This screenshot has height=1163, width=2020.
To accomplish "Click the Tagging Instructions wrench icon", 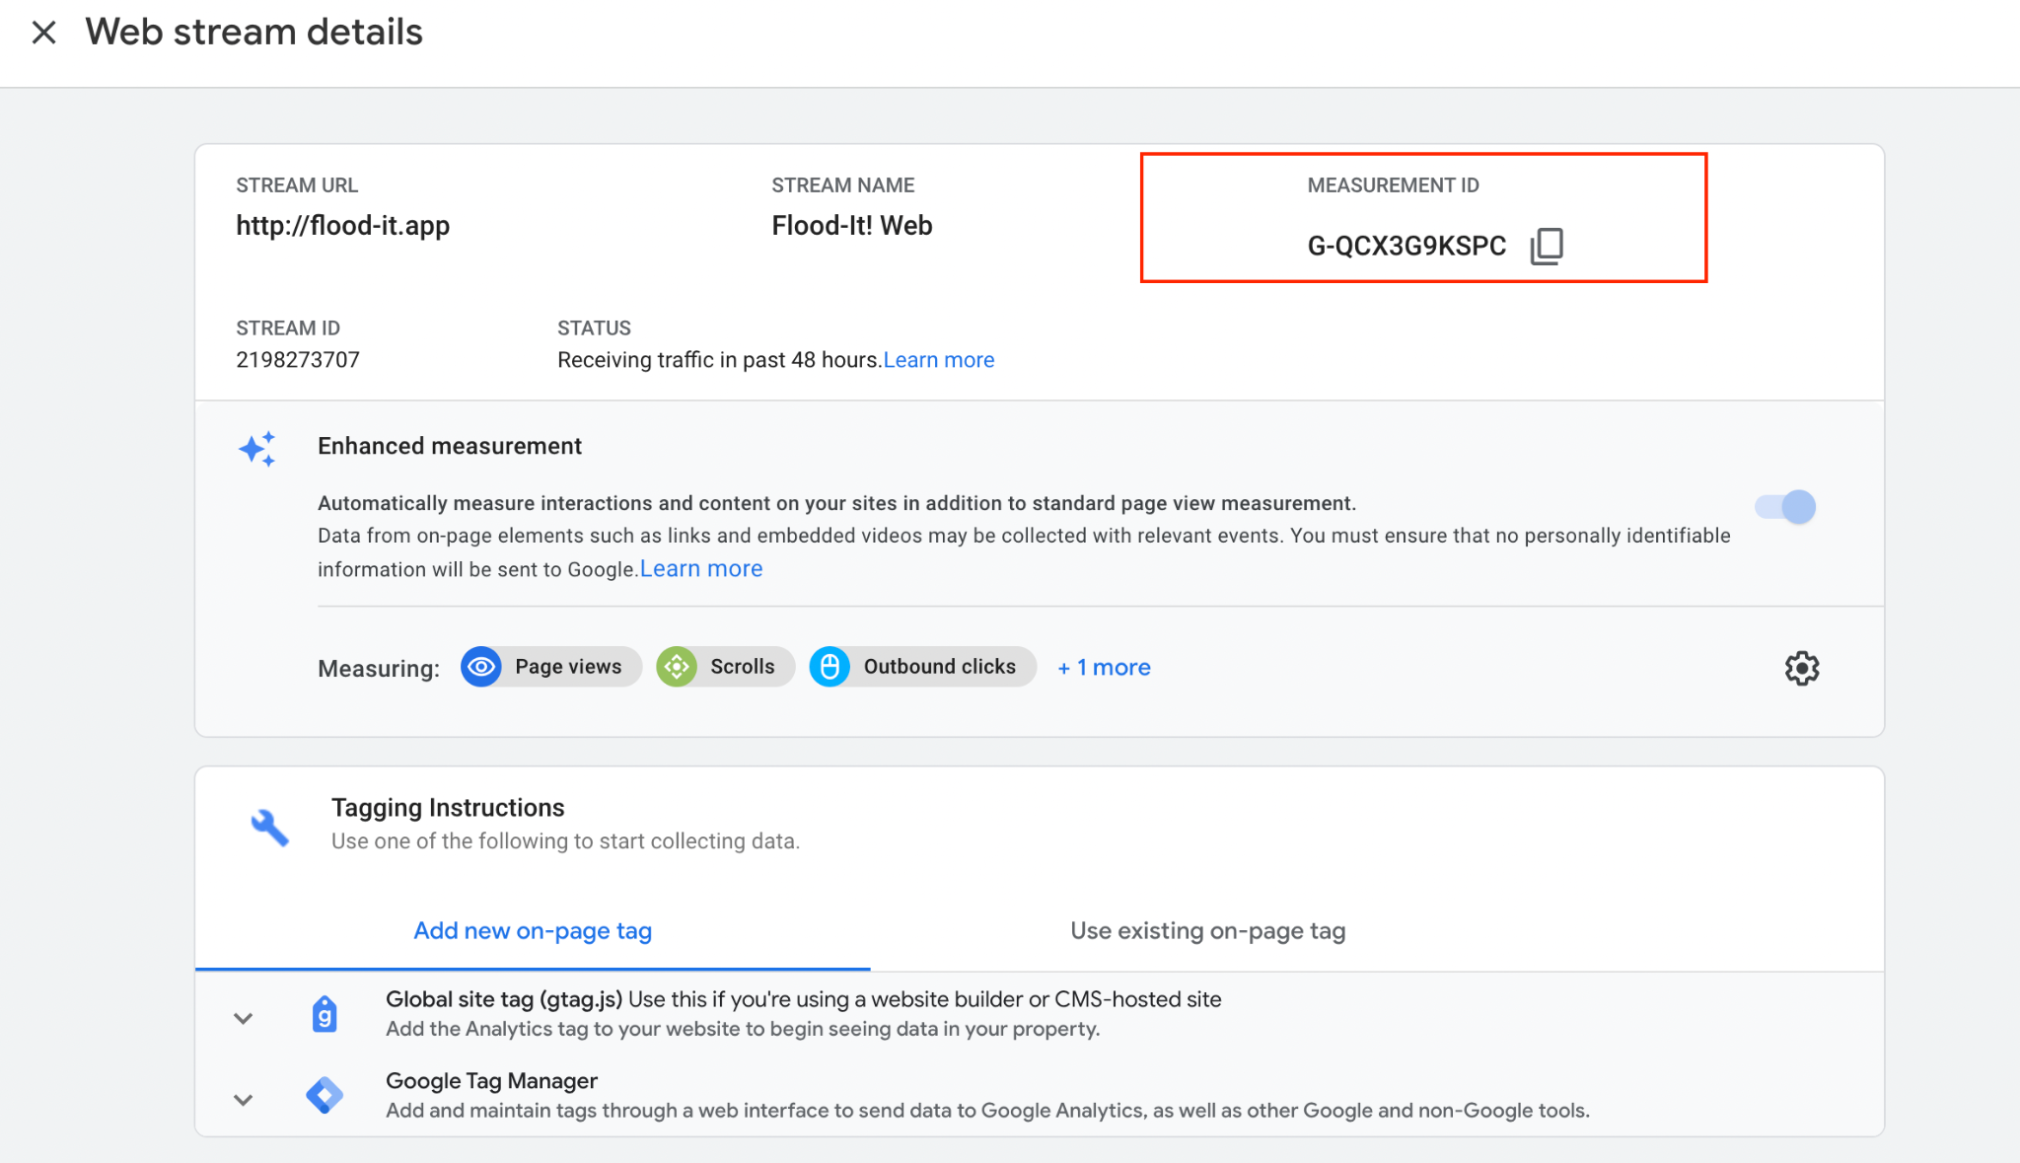I will [x=269, y=827].
